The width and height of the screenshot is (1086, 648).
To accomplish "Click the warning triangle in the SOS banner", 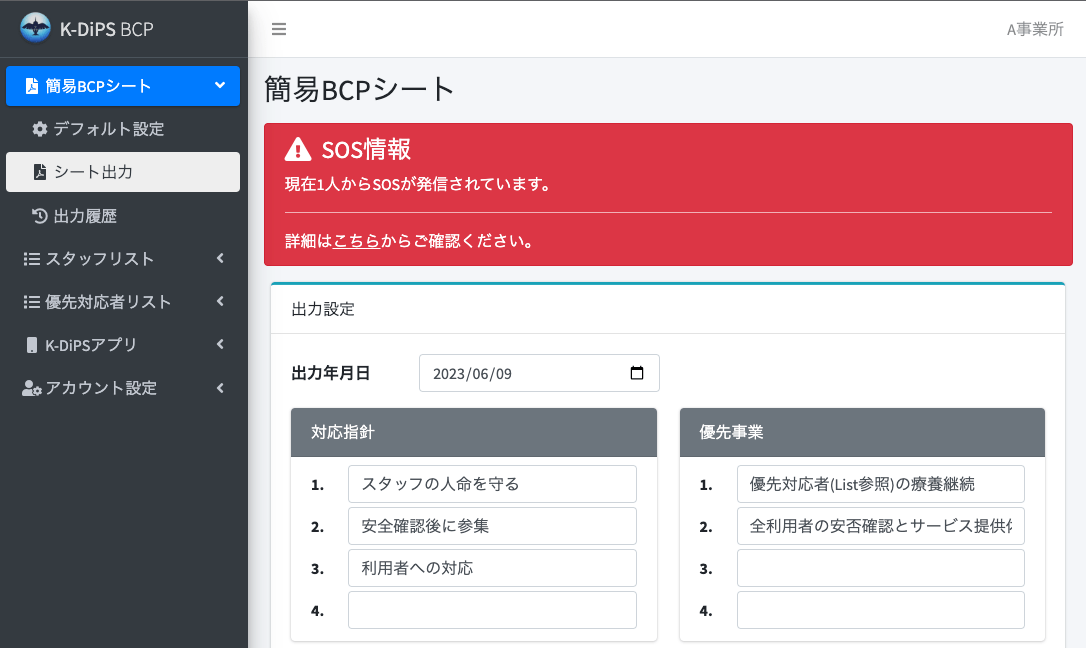I will coord(297,151).
